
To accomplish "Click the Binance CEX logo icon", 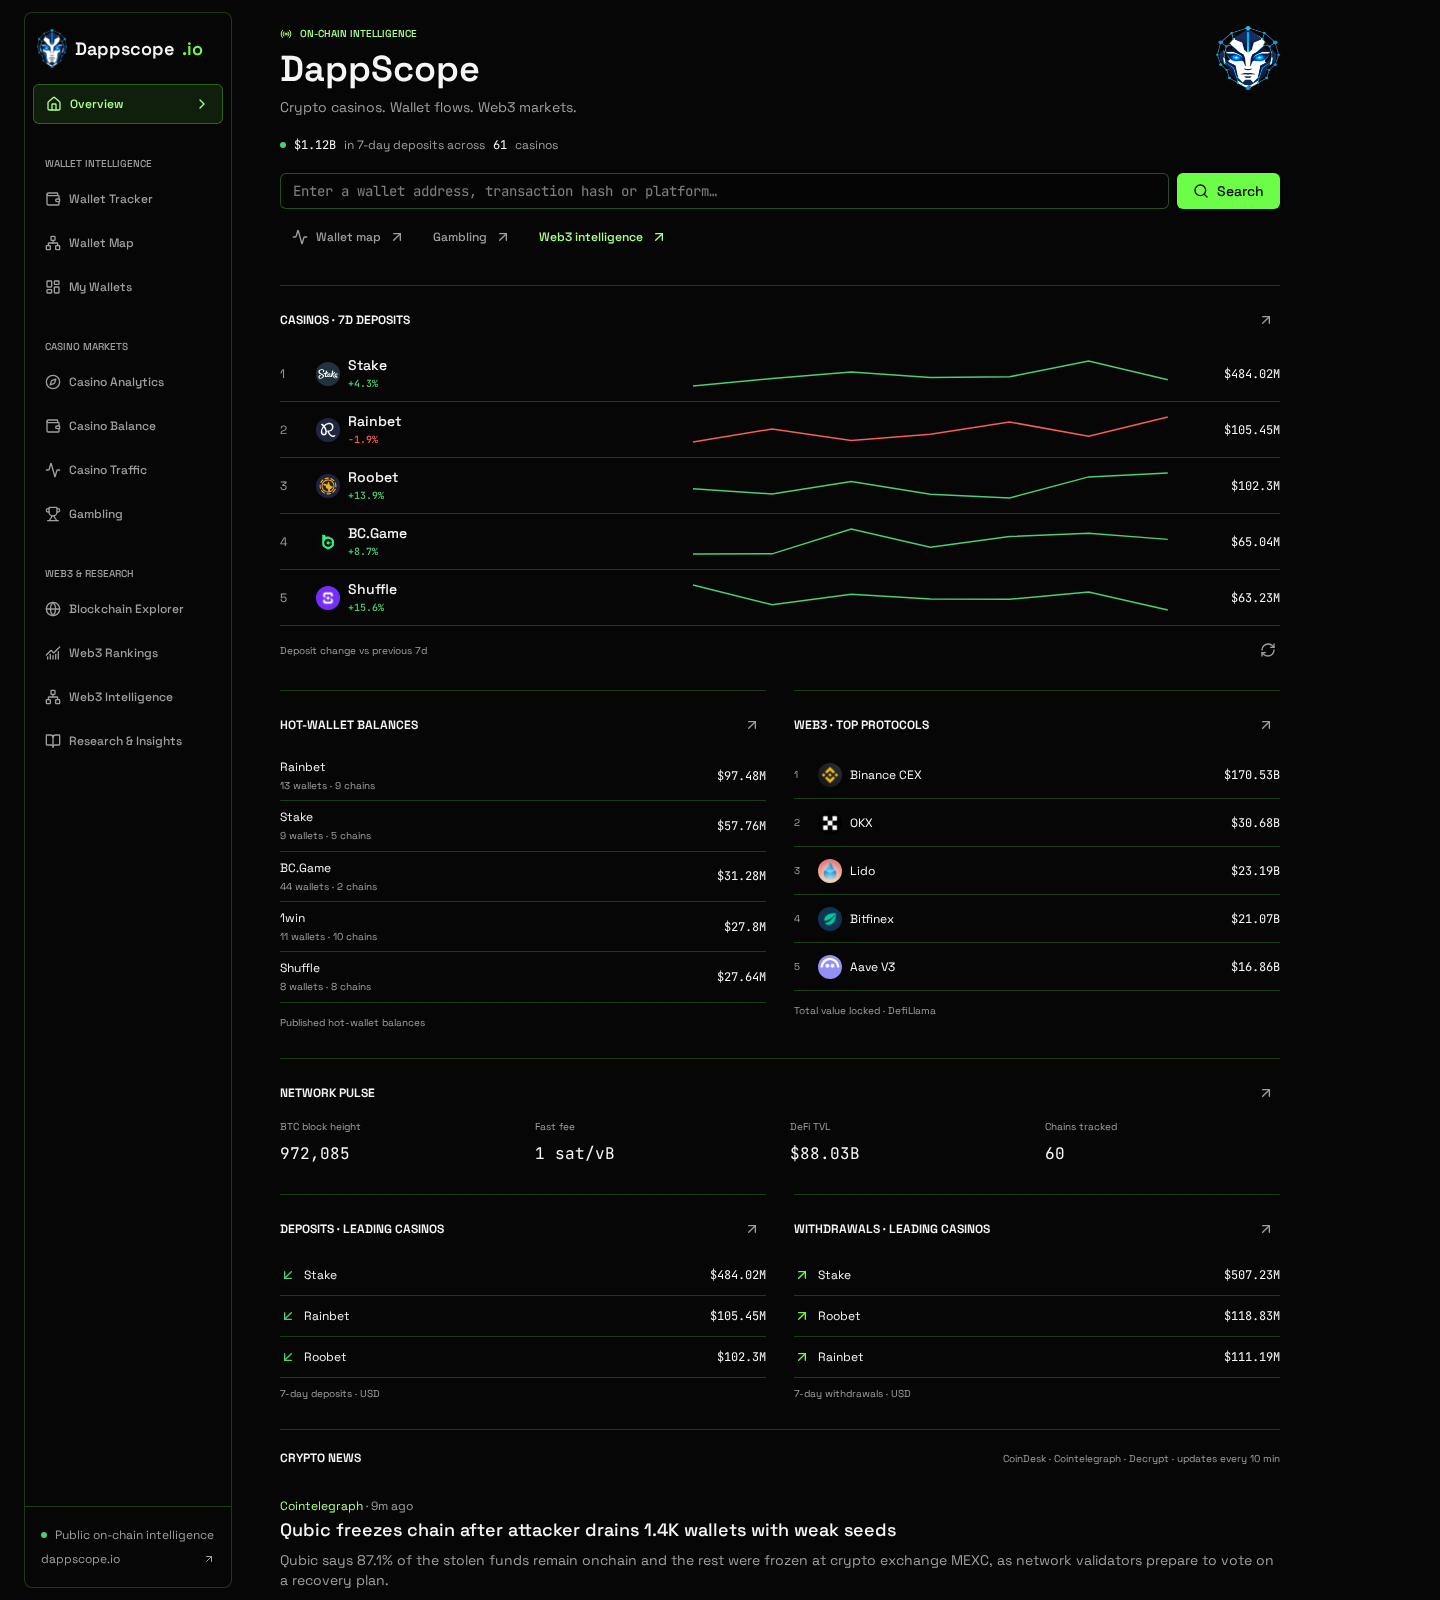I will tap(830, 775).
